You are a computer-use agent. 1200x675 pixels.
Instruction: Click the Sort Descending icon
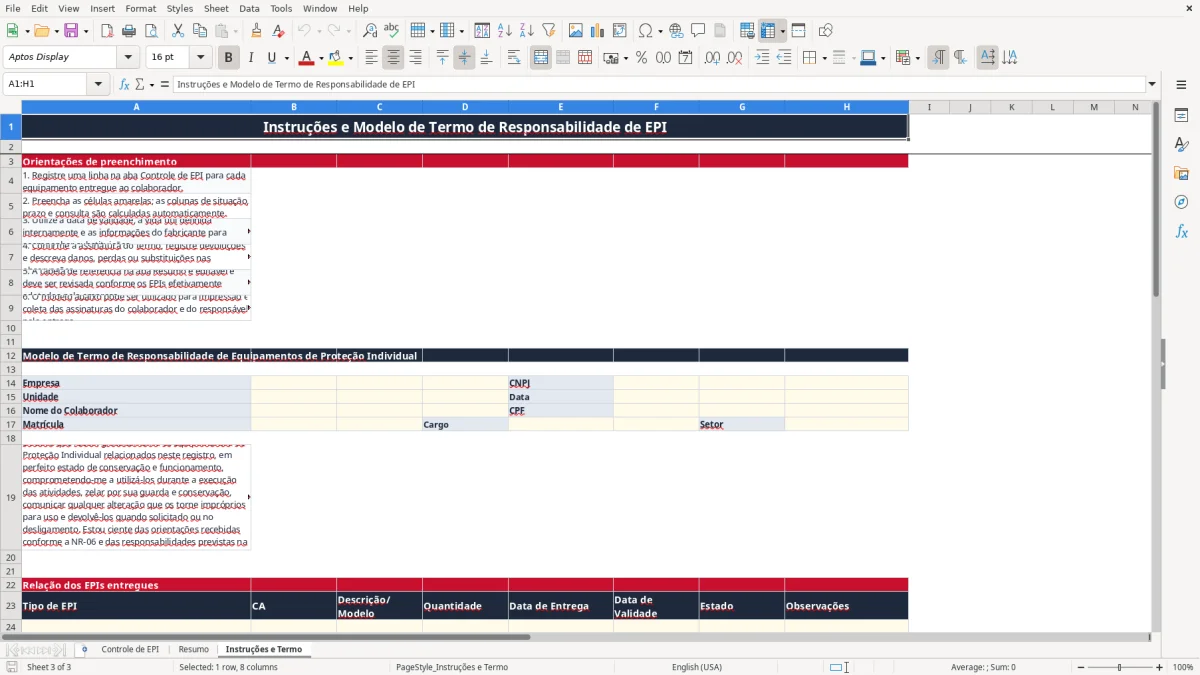pos(526,31)
